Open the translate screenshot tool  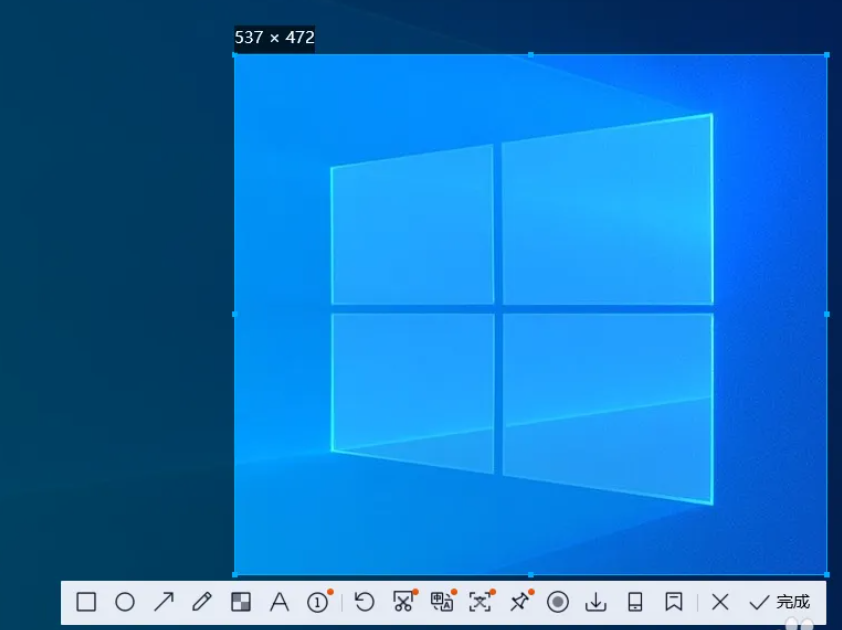[x=442, y=602]
